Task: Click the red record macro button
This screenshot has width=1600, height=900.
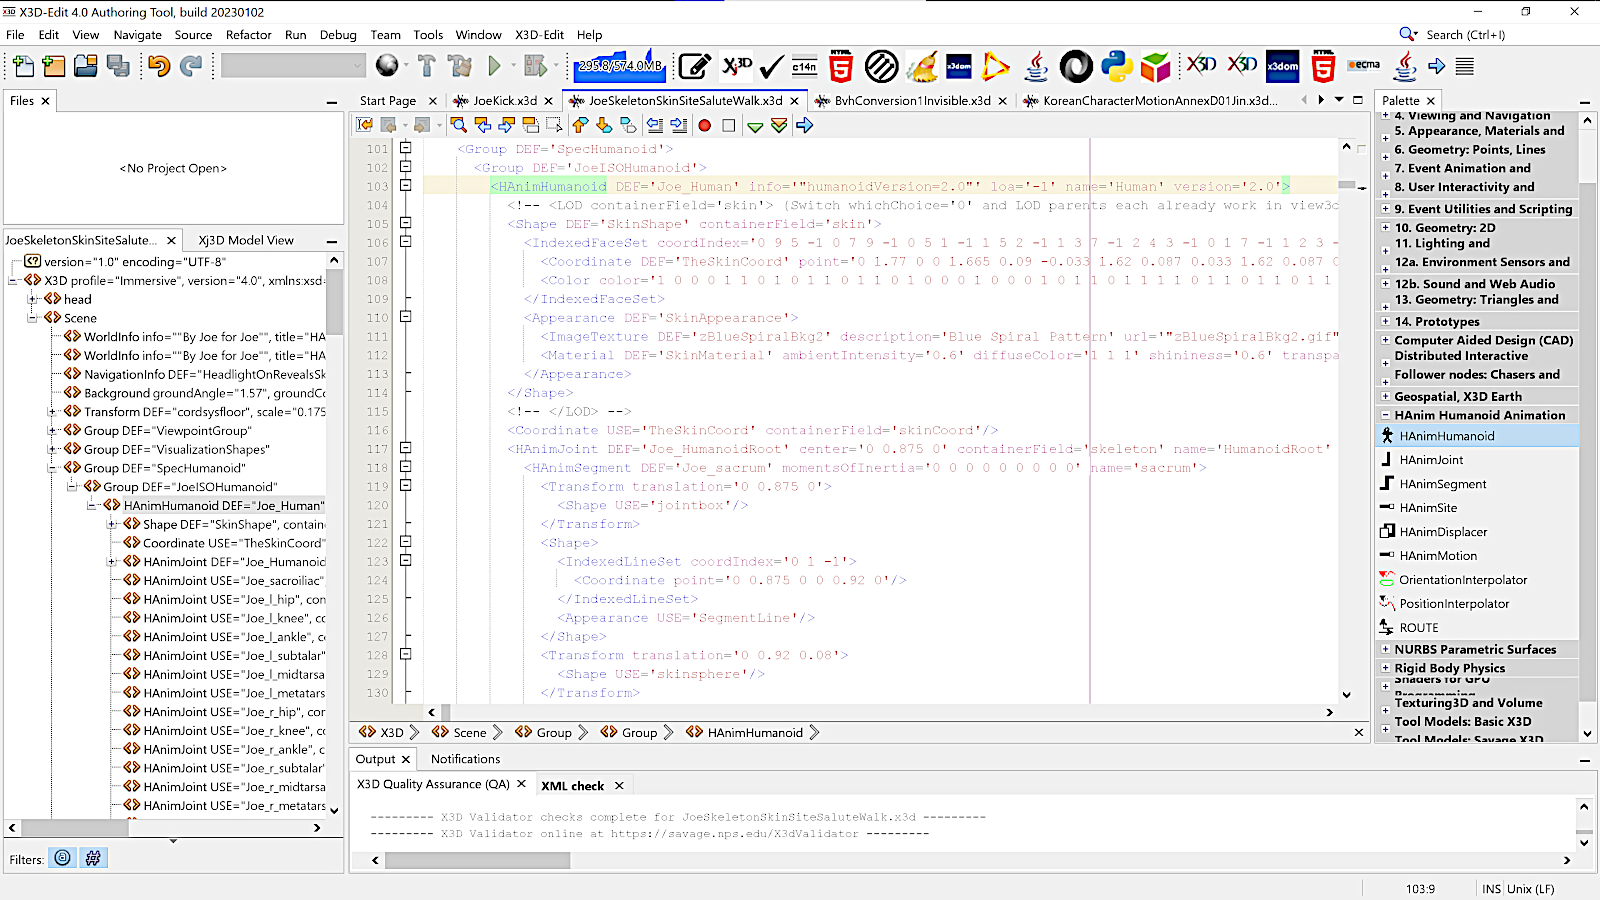Action: [704, 125]
